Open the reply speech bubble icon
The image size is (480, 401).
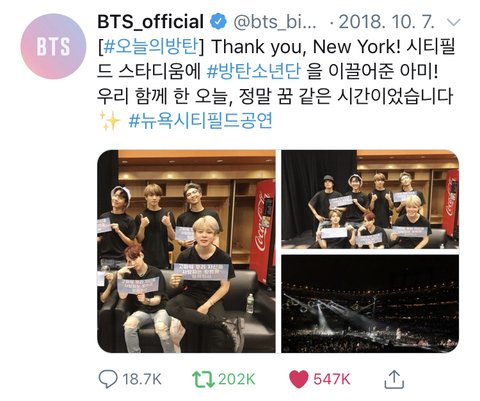(108, 379)
